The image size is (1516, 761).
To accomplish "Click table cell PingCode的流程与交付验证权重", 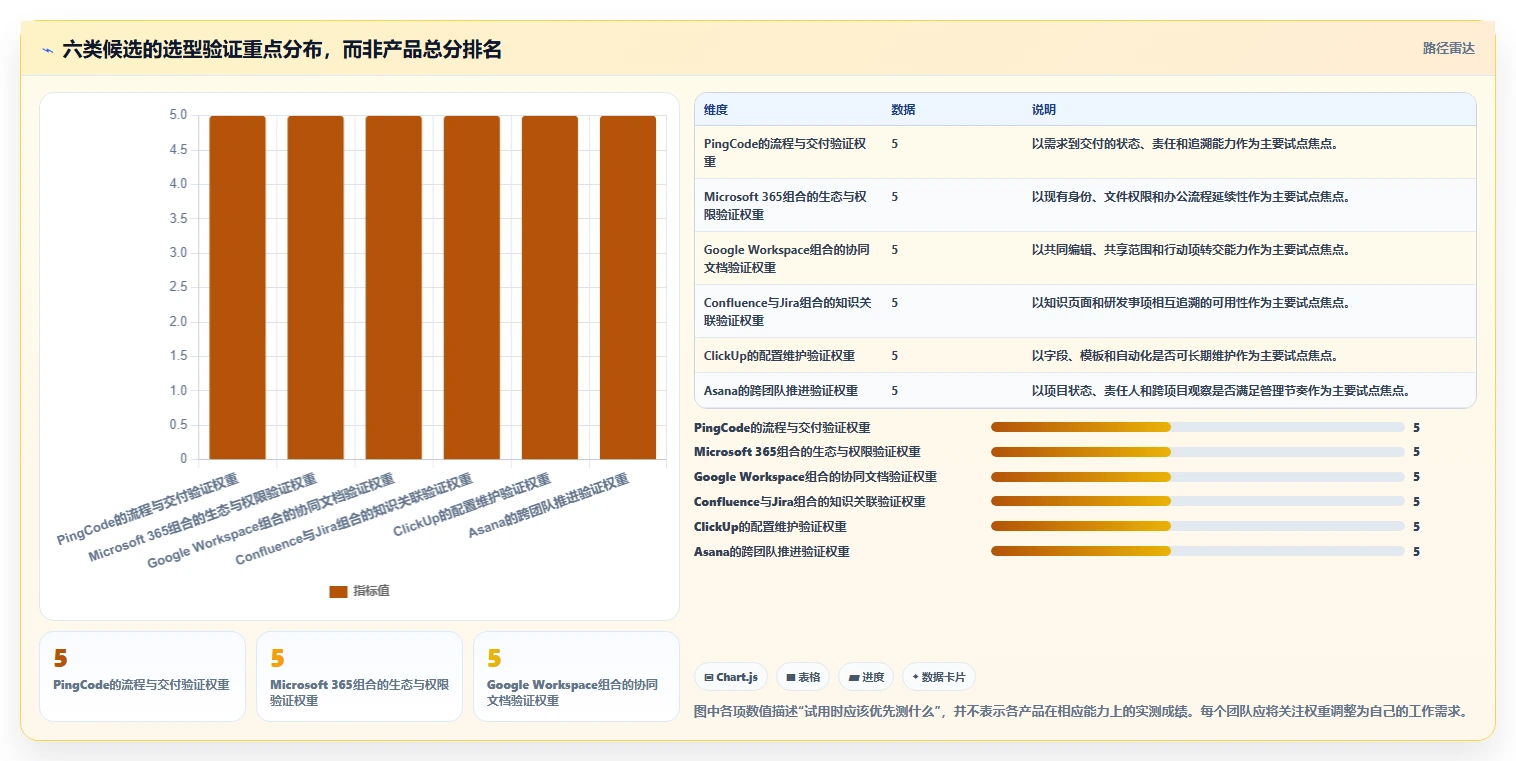I will tap(787, 152).
